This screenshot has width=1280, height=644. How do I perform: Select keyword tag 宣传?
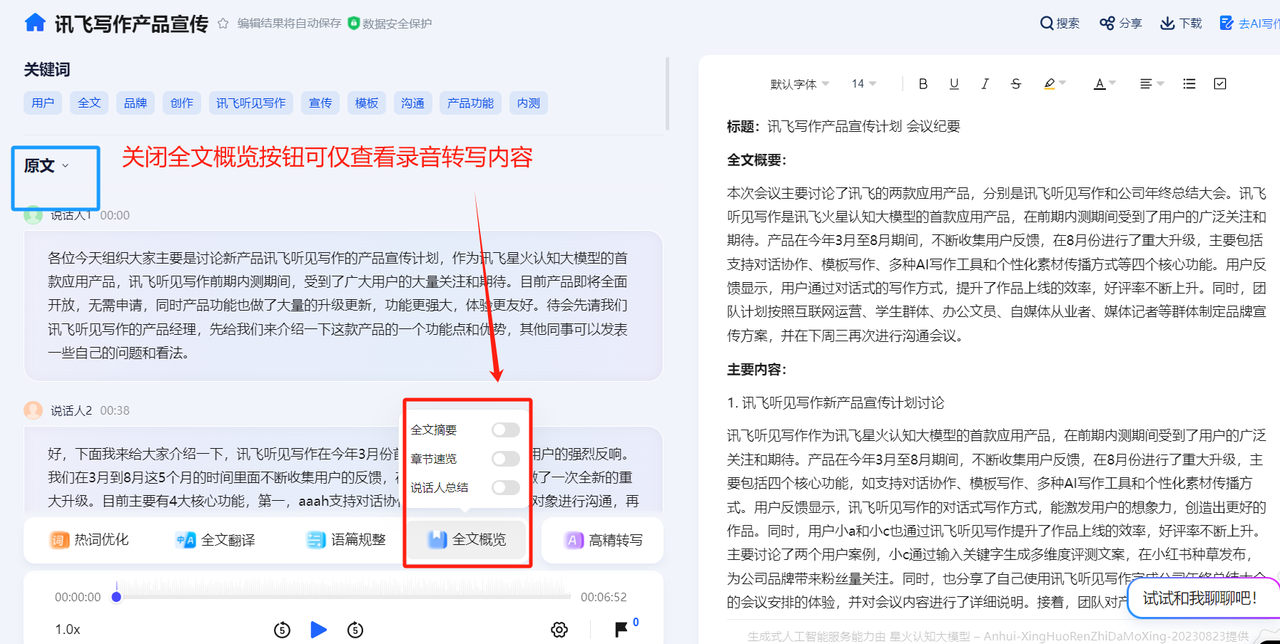point(320,103)
